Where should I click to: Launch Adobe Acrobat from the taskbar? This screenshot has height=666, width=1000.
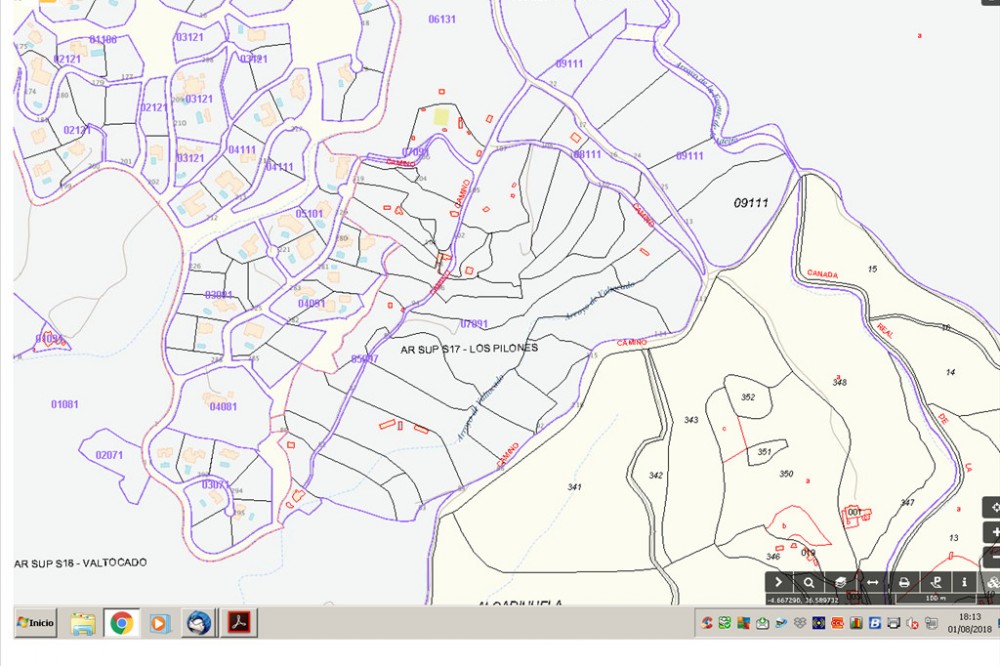[241, 623]
